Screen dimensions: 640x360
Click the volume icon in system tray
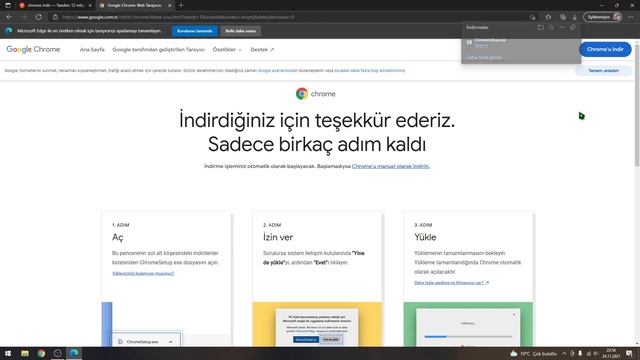coord(596,353)
